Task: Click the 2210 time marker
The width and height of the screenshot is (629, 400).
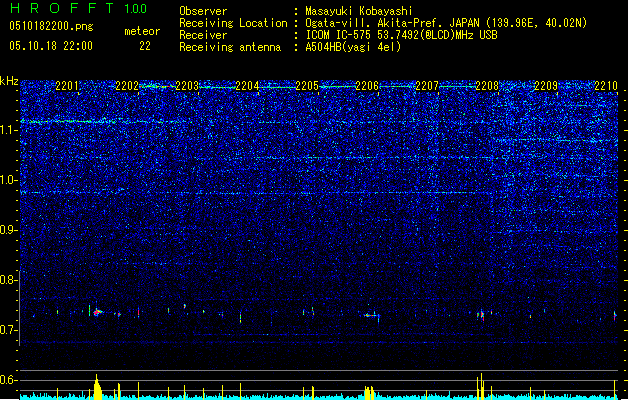Action: 606,85
